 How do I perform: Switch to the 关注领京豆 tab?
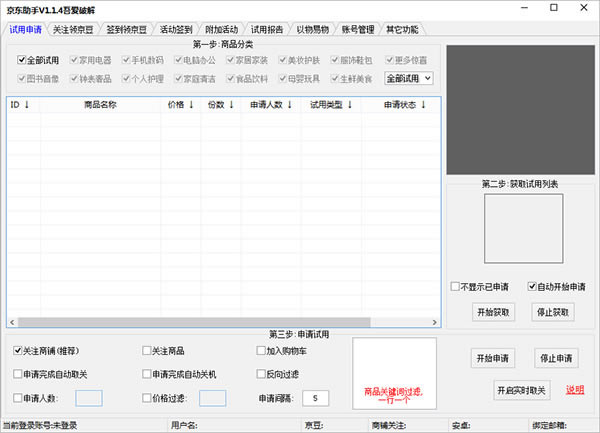click(78, 30)
